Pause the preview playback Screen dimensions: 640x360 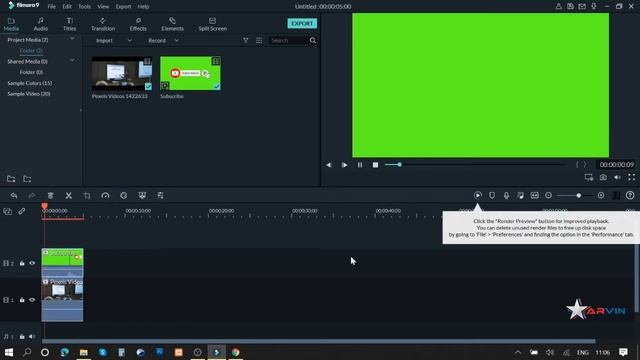[x=360, y=165]
